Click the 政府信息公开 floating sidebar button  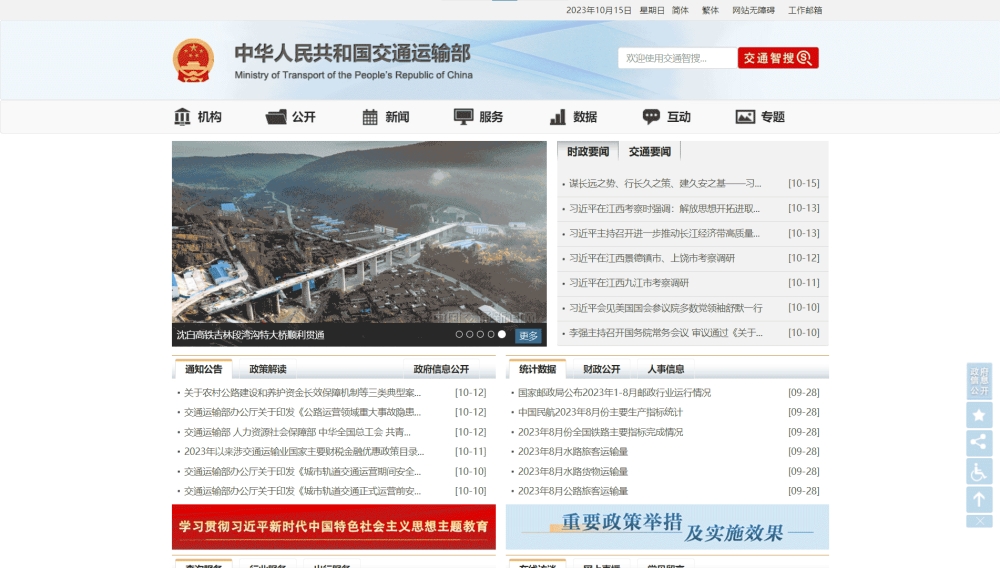[x=980, y=381]
